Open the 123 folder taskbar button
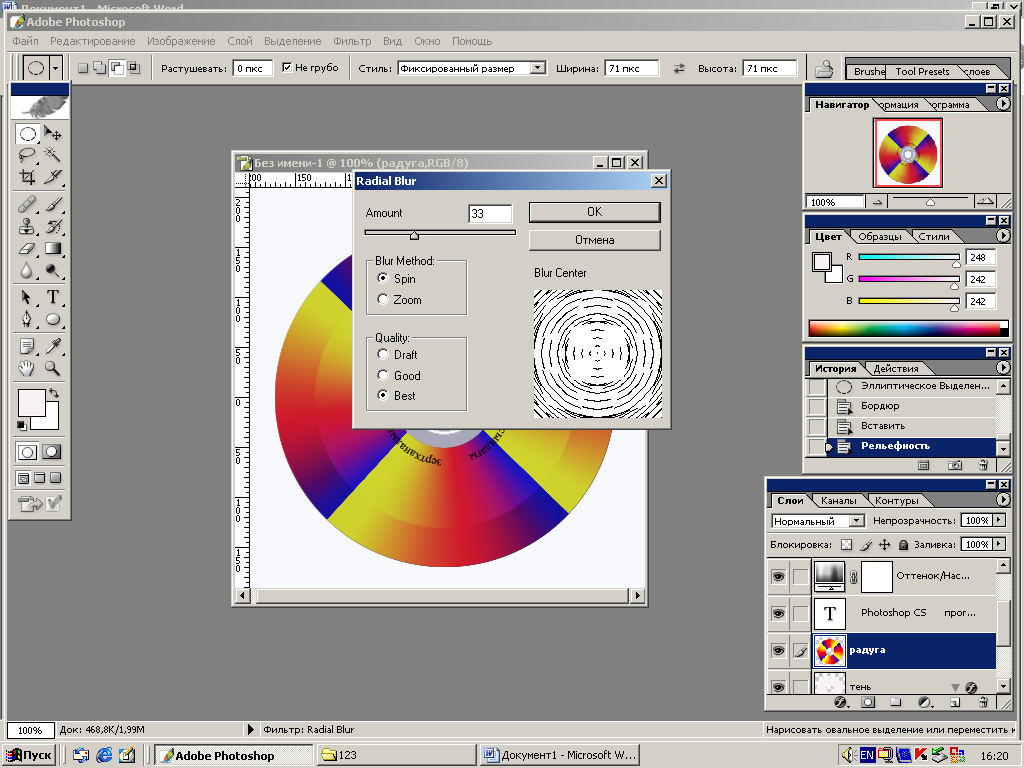The width and height of the screenshot is (1024, 768). coord(396,755)
